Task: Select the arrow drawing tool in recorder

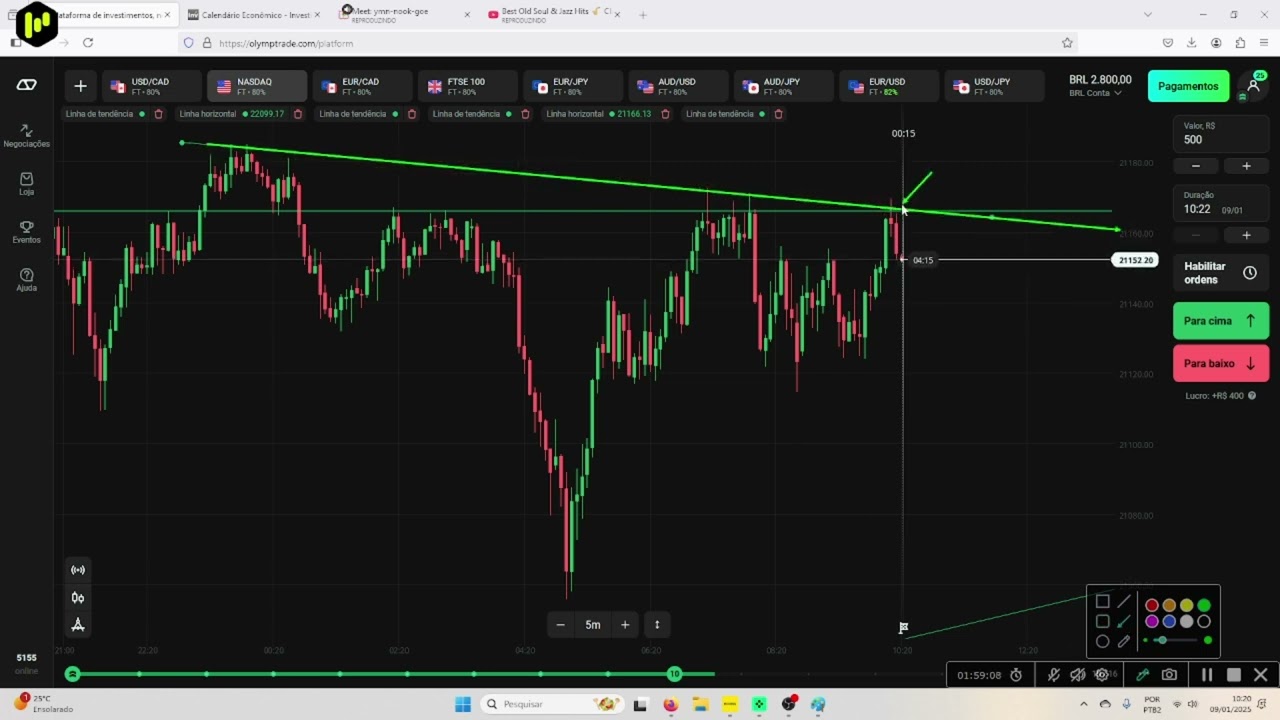Action: coord(1124,622)
